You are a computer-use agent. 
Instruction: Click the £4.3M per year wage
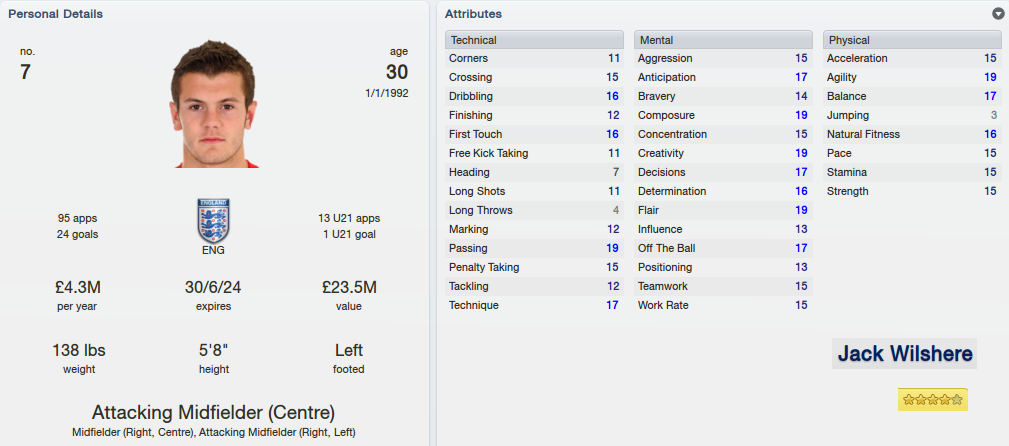(x=78, y=288)
